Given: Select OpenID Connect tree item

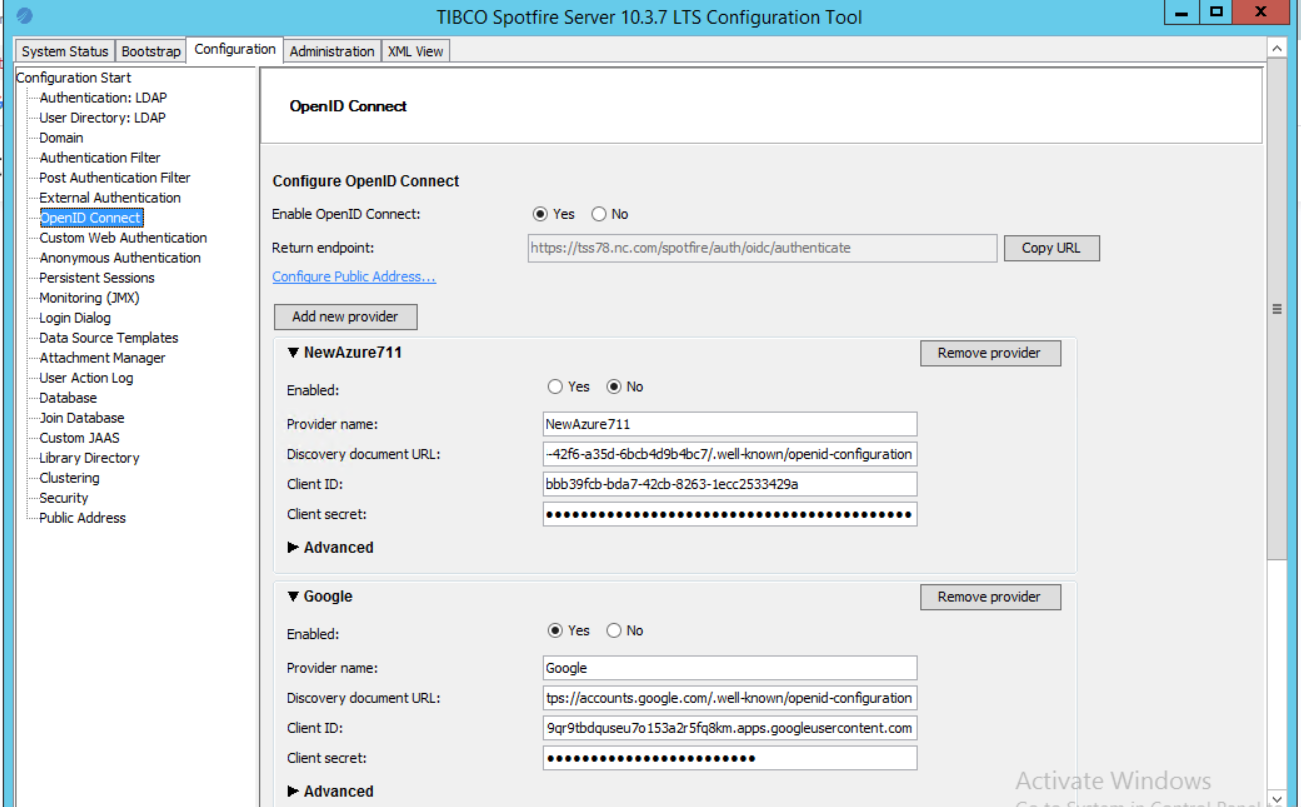Looking at the screenshot, I should tap(91, 218).
